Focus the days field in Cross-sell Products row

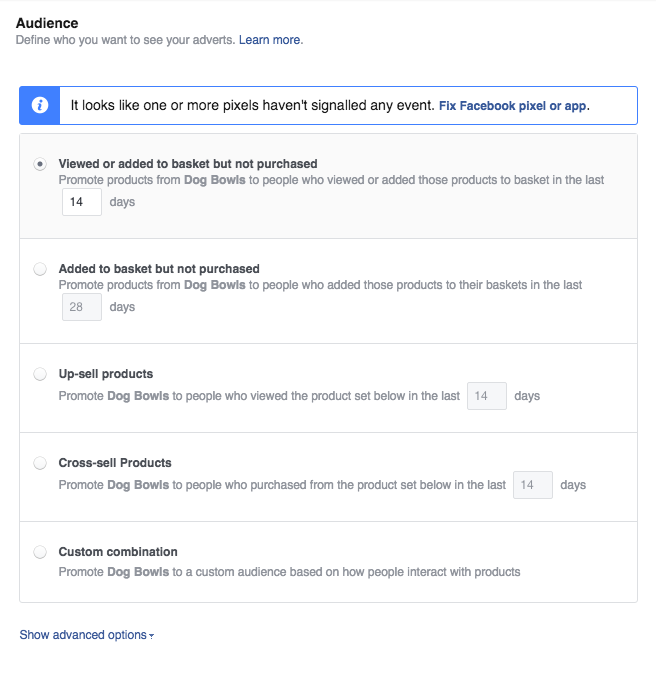point(532,485)
